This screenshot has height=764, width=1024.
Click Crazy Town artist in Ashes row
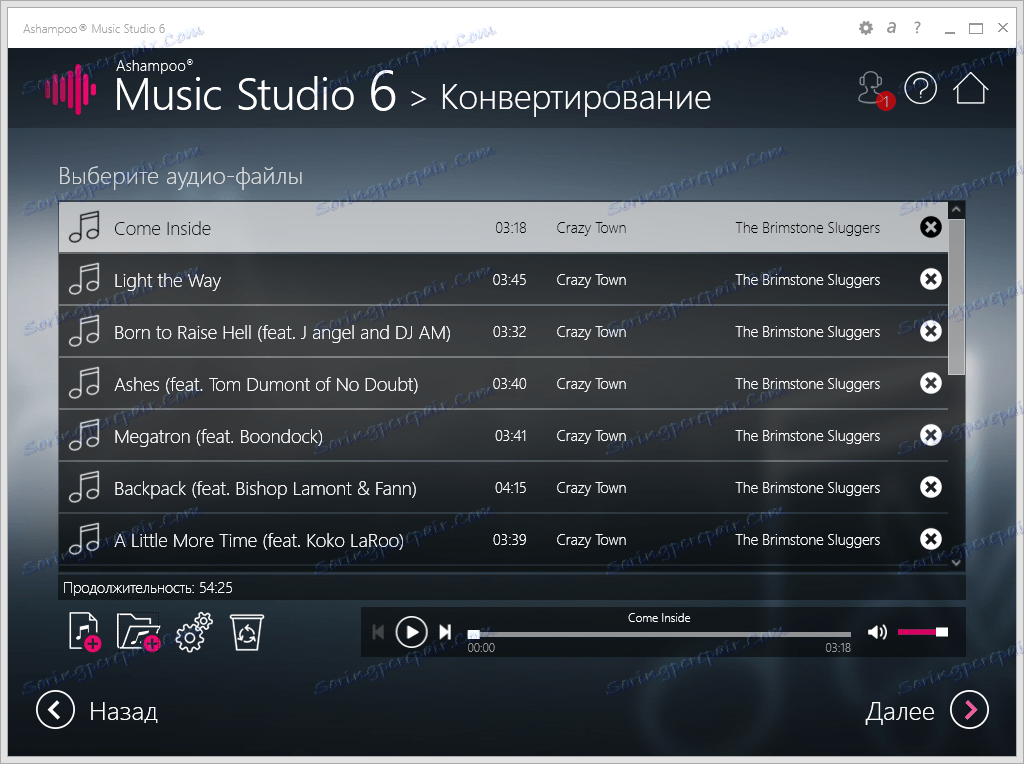(591, 384)
